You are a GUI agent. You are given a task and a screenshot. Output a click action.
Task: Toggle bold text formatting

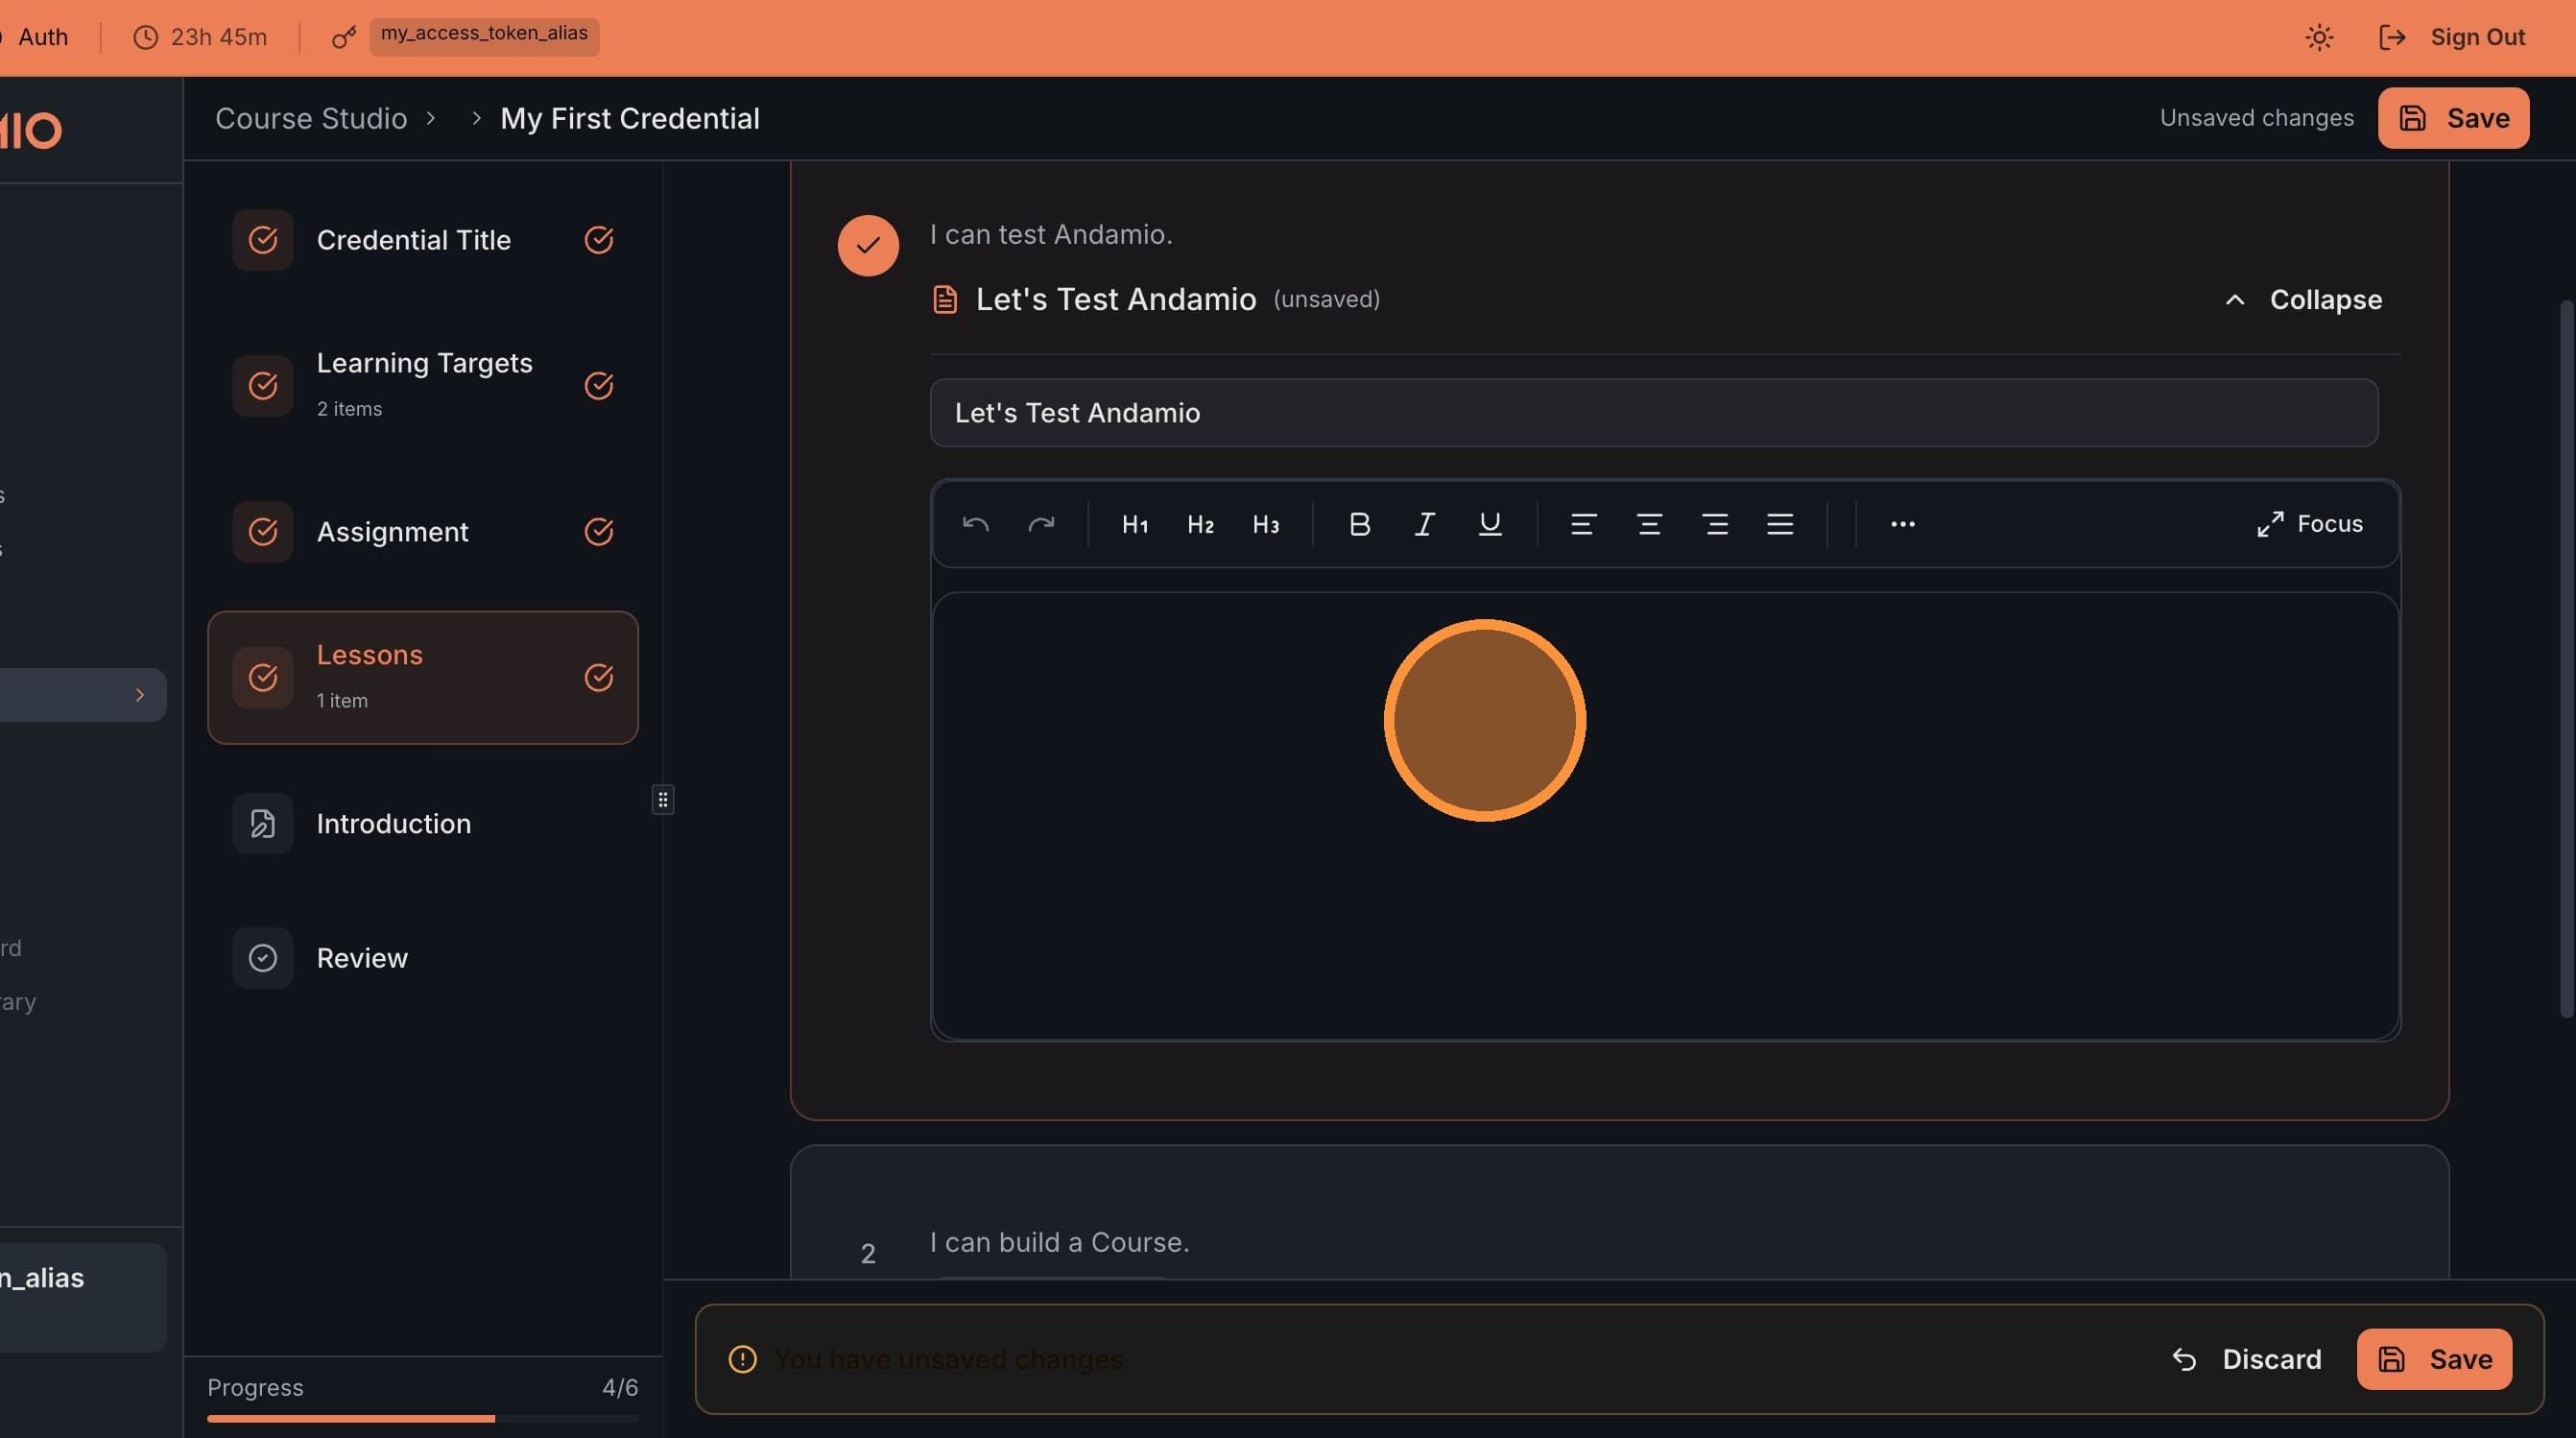pos(1358,523)
